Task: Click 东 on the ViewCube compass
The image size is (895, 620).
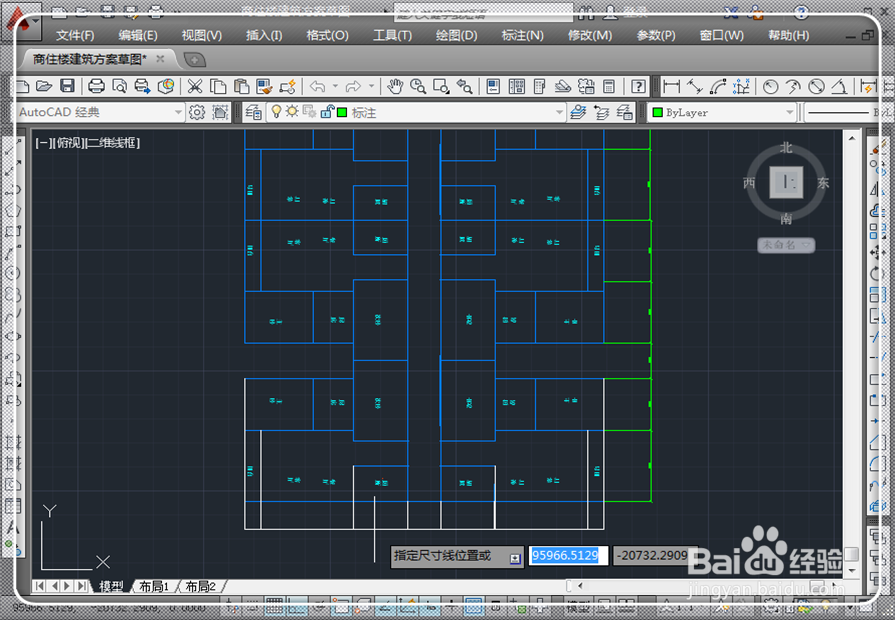Action: (x=823, y=183)
